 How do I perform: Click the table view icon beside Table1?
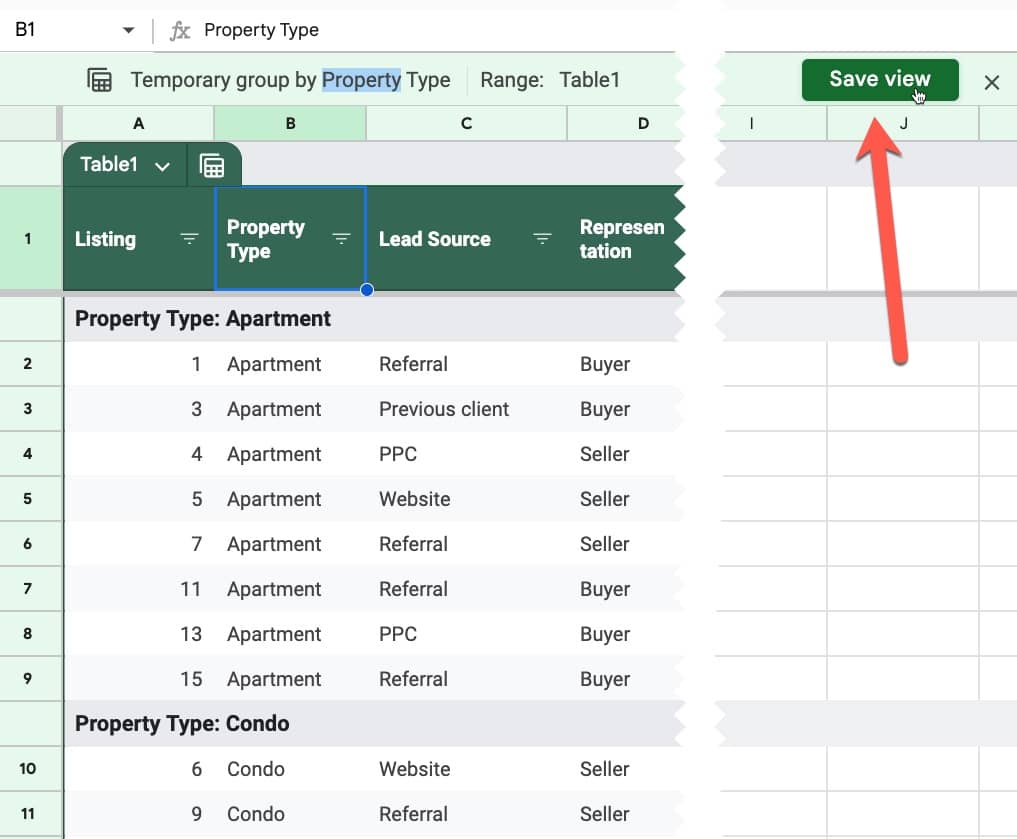click(x=212, y=166)
